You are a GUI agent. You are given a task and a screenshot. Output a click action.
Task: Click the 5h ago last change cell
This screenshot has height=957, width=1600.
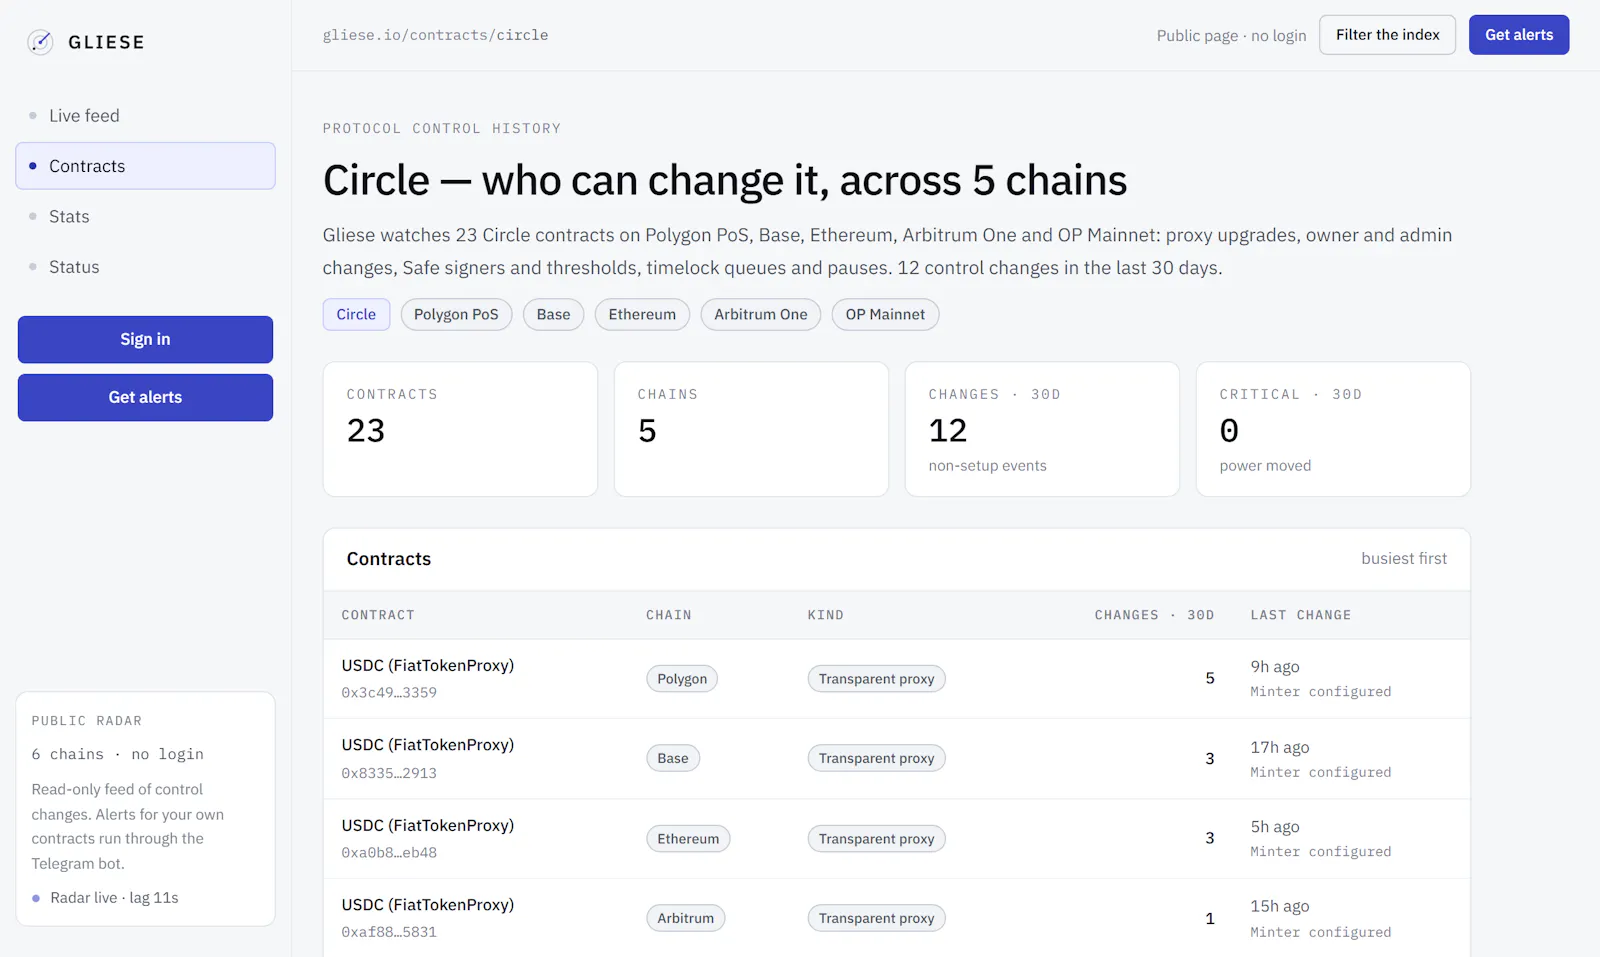1320,839
